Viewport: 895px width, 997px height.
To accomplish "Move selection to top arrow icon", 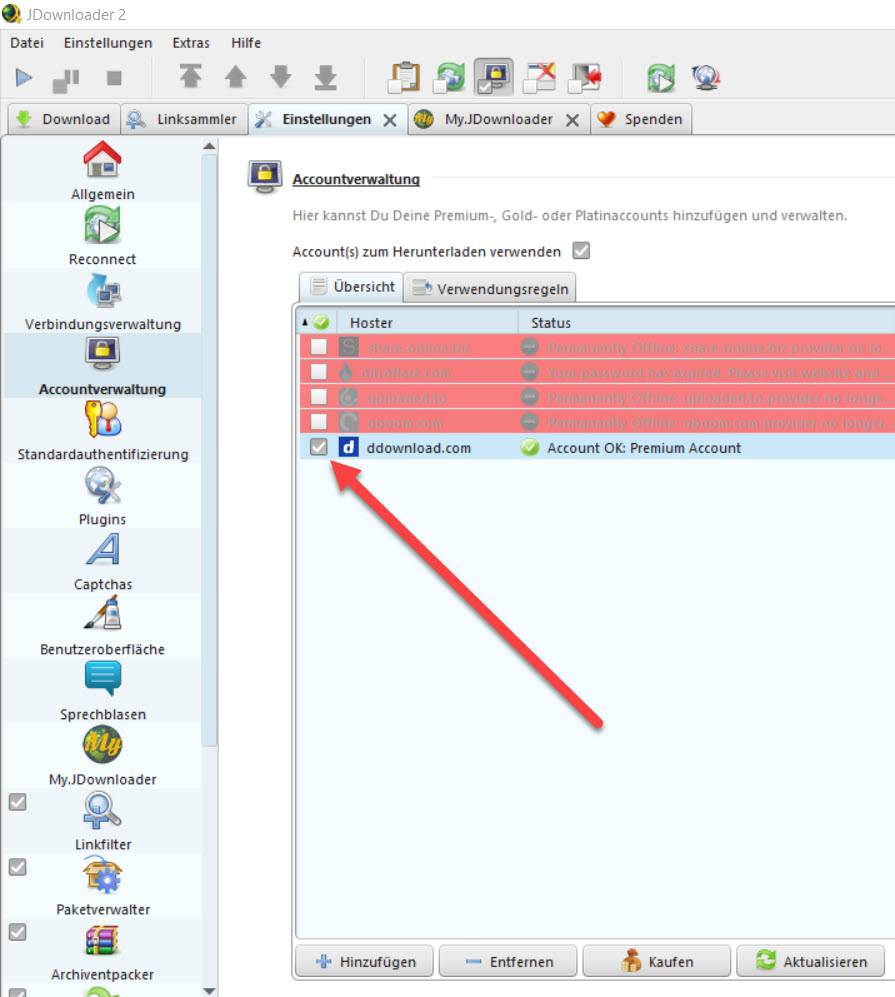I will (190, 76).
